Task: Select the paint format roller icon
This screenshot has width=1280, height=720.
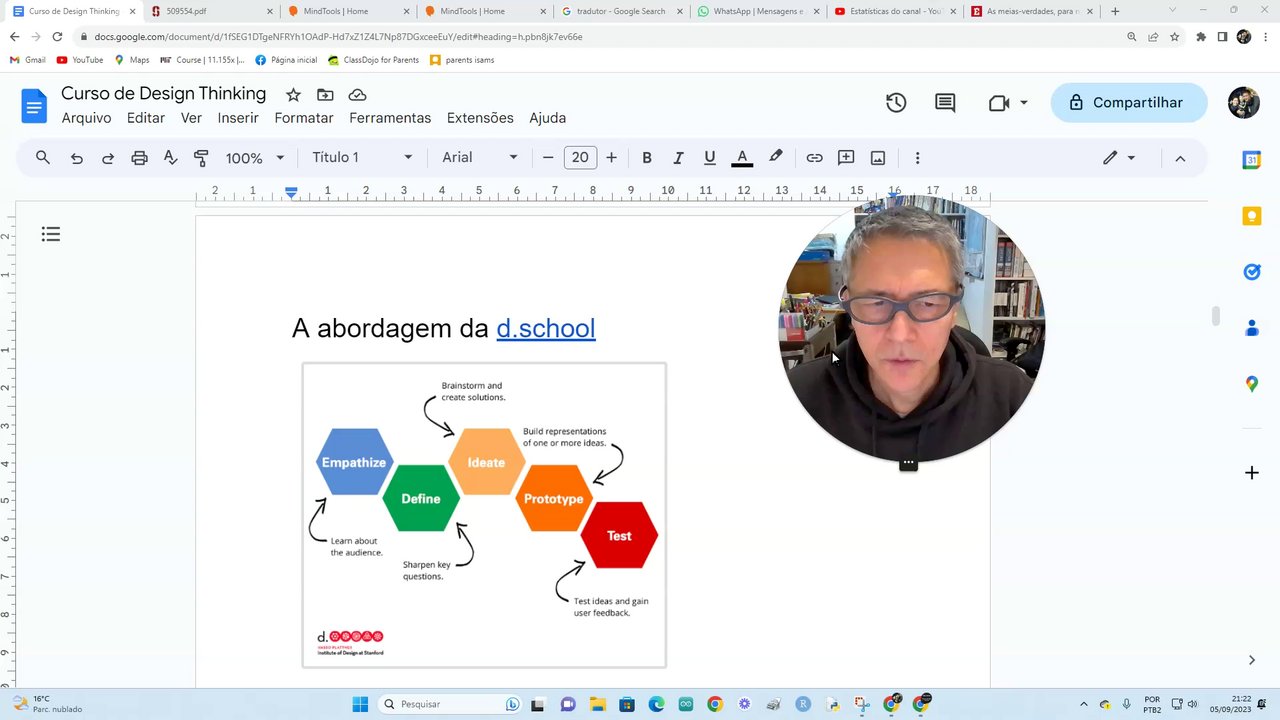Action: 201,158
